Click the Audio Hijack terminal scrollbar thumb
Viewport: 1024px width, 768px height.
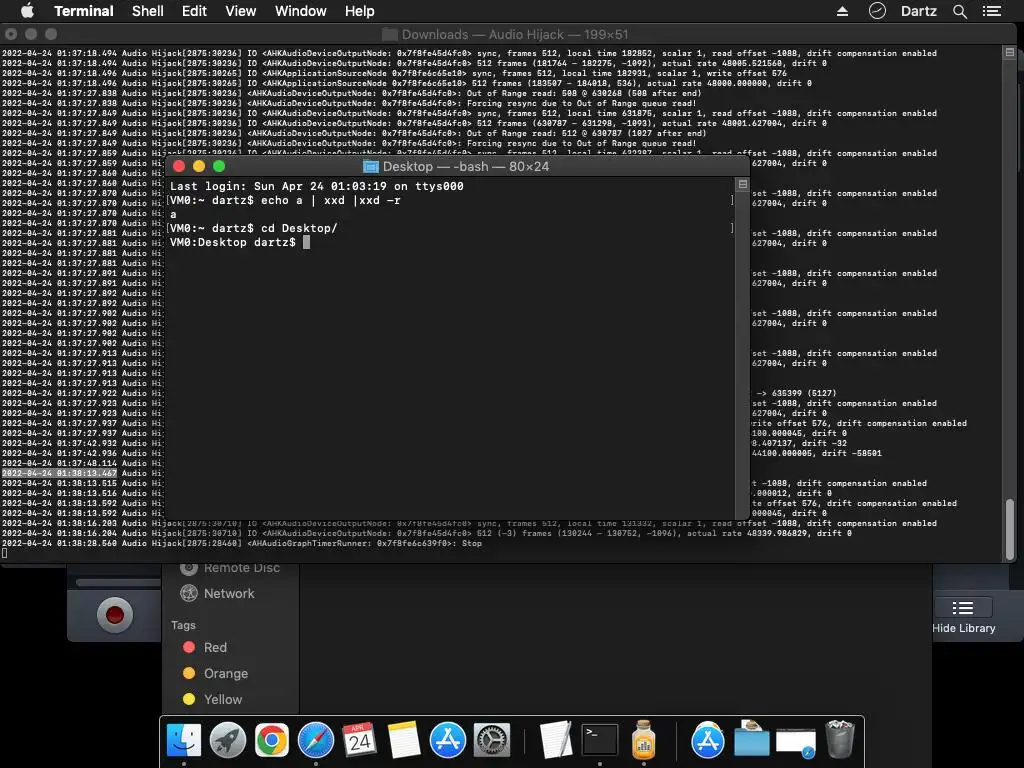[x=1010, y=530]
